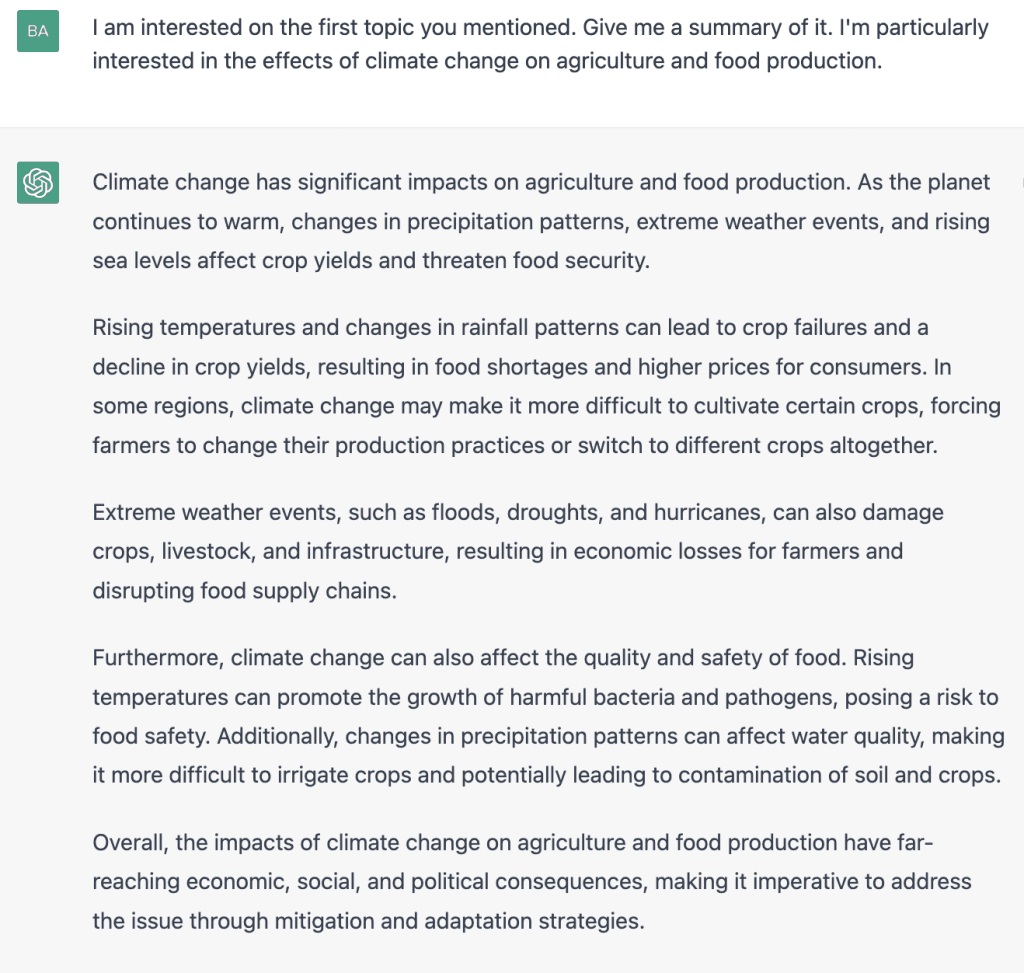Click the user's message about the first topic
Image resolution: width=1024 pixels, height=973 pixels.
coord(540,44)
